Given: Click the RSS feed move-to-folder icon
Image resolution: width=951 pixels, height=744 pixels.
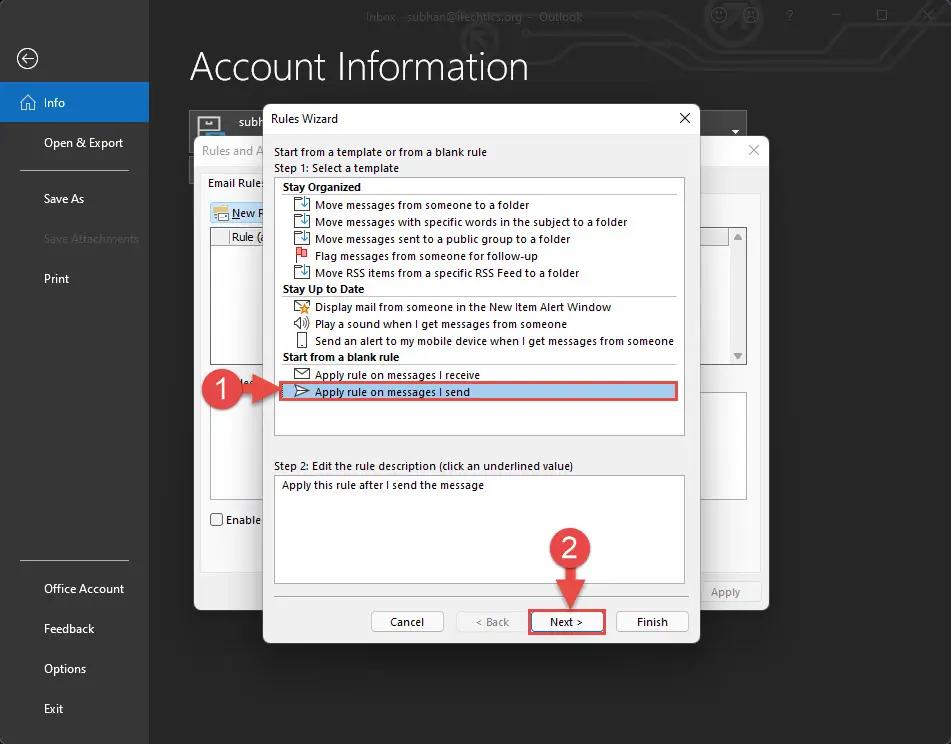Looking at the screenshot, I should (x=301, y=272).
